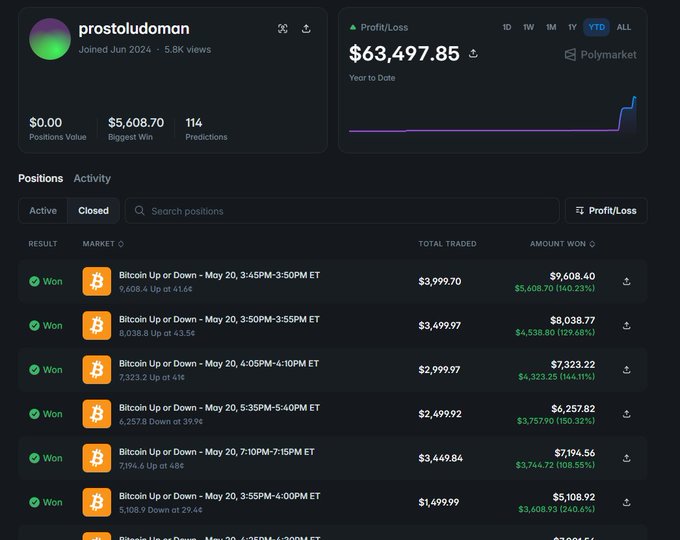Image resolution: width=680 pixels, height=540 pixels.
Task: Click the TOTAL TRADED column header
Action: coord(447,244)
